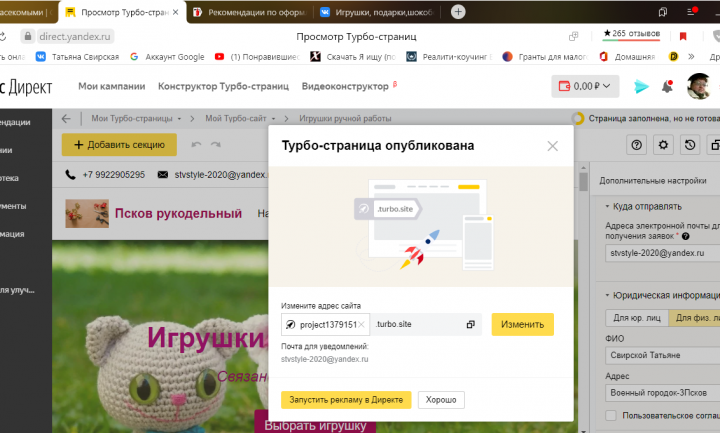This screenshot has height=433, width=720.
Task: Collapse Куда отправлять section
Action: (x=643, y=207)
